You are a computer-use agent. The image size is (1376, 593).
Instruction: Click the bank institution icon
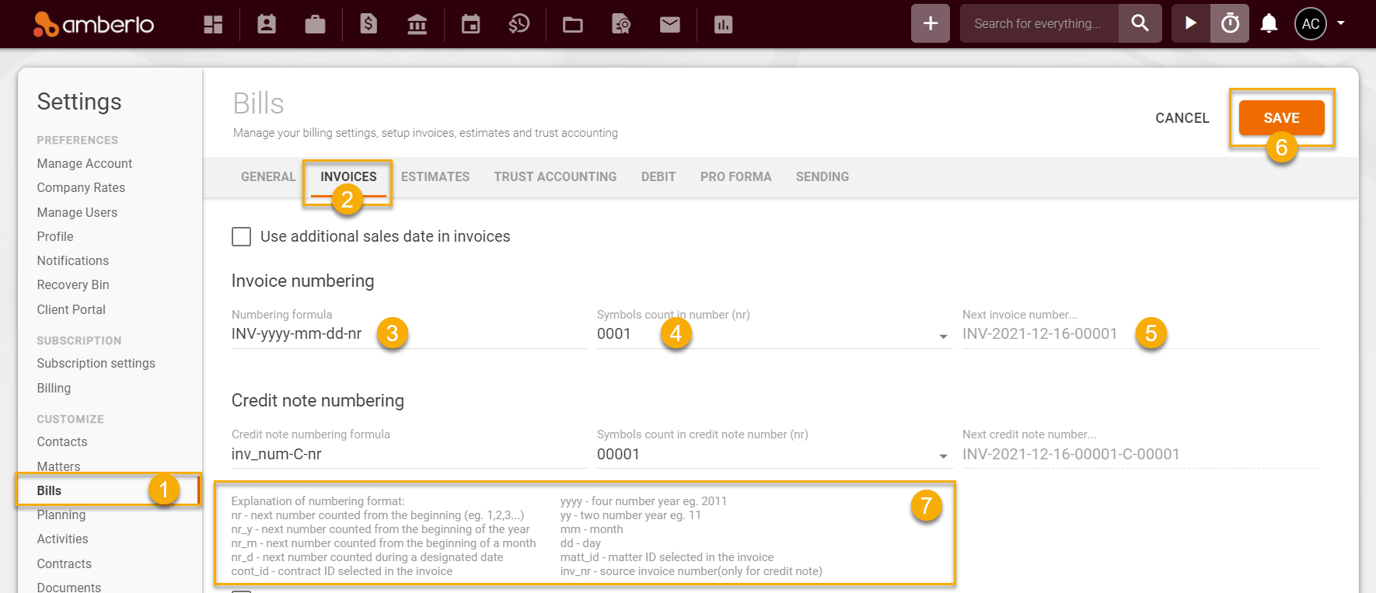[x=418, y=23]
